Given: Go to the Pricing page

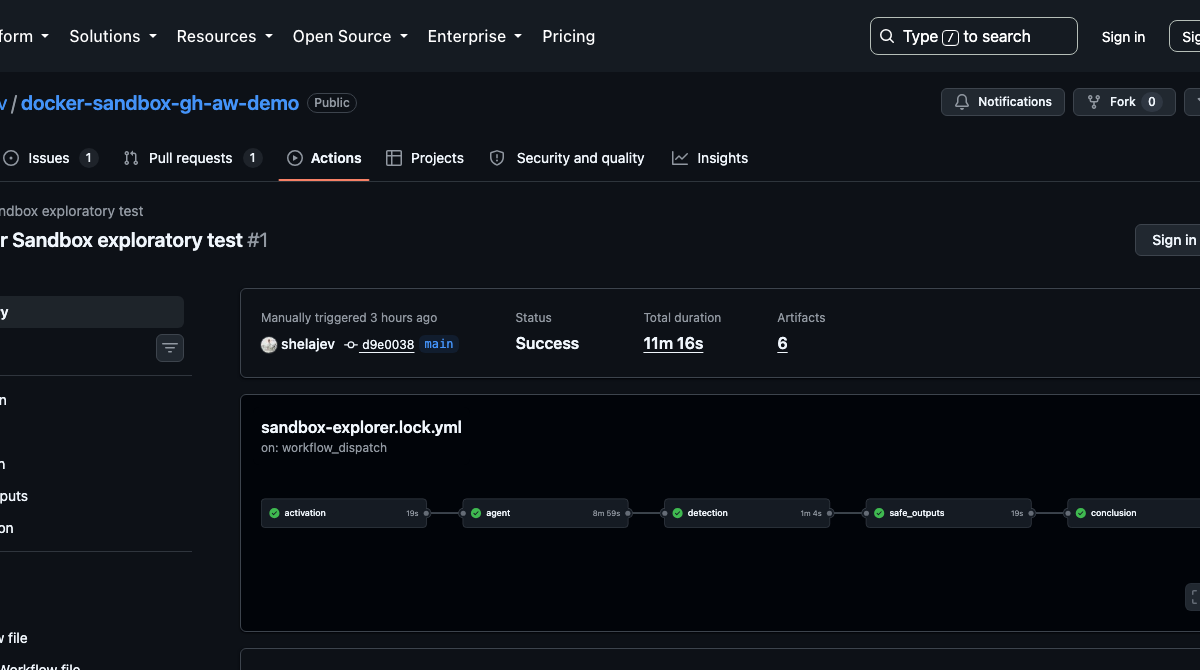Looking at the screenshot, I should 568,36.
